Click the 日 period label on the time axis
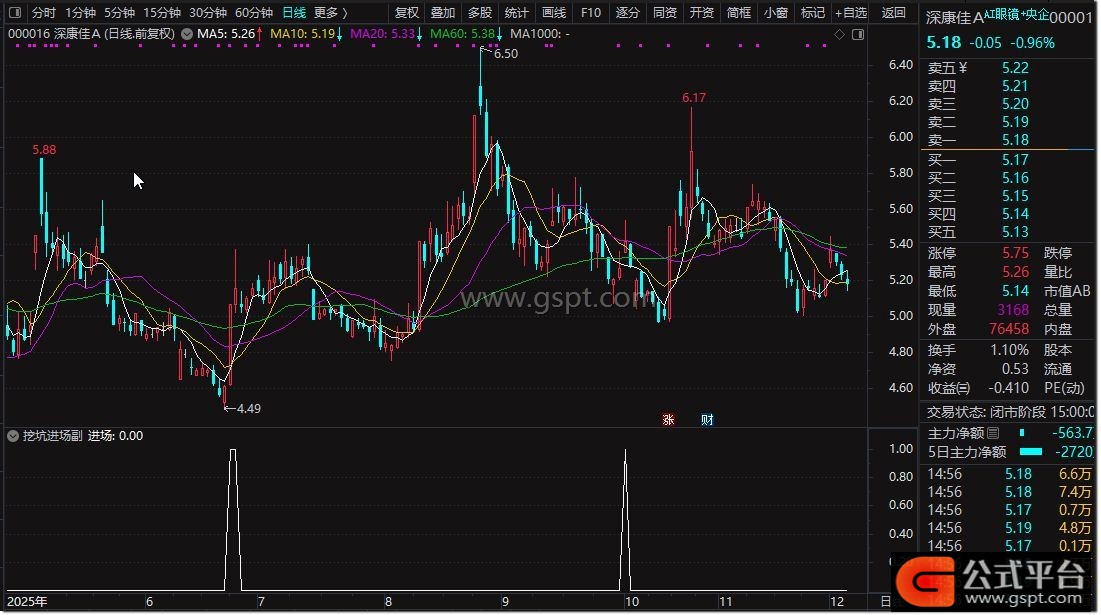The height and width of the screenshot is (615, 1101). (885, 602)
